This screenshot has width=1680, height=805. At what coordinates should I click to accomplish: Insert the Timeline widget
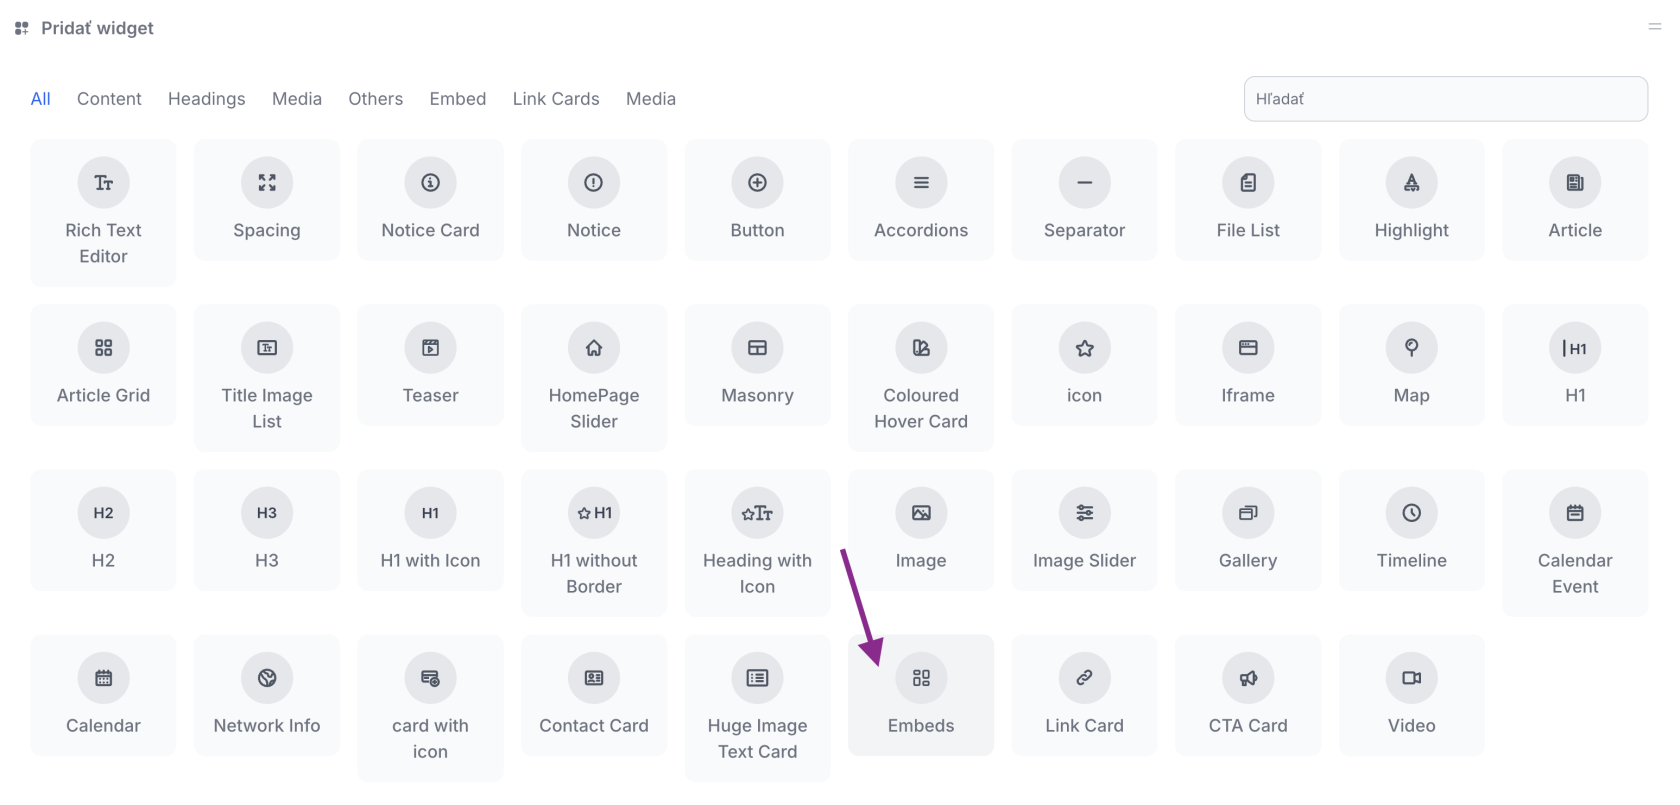(x=1411, y=530)
